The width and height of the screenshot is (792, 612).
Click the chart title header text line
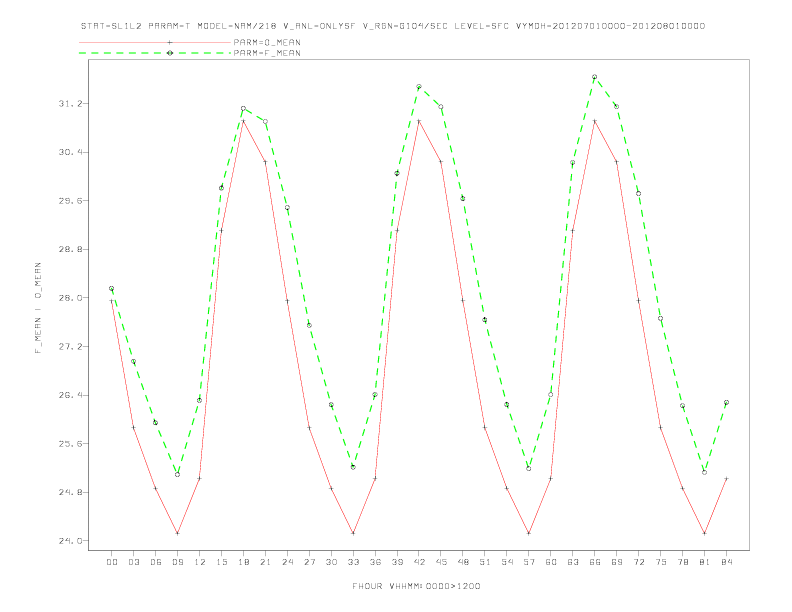click(x=393, y=26)
